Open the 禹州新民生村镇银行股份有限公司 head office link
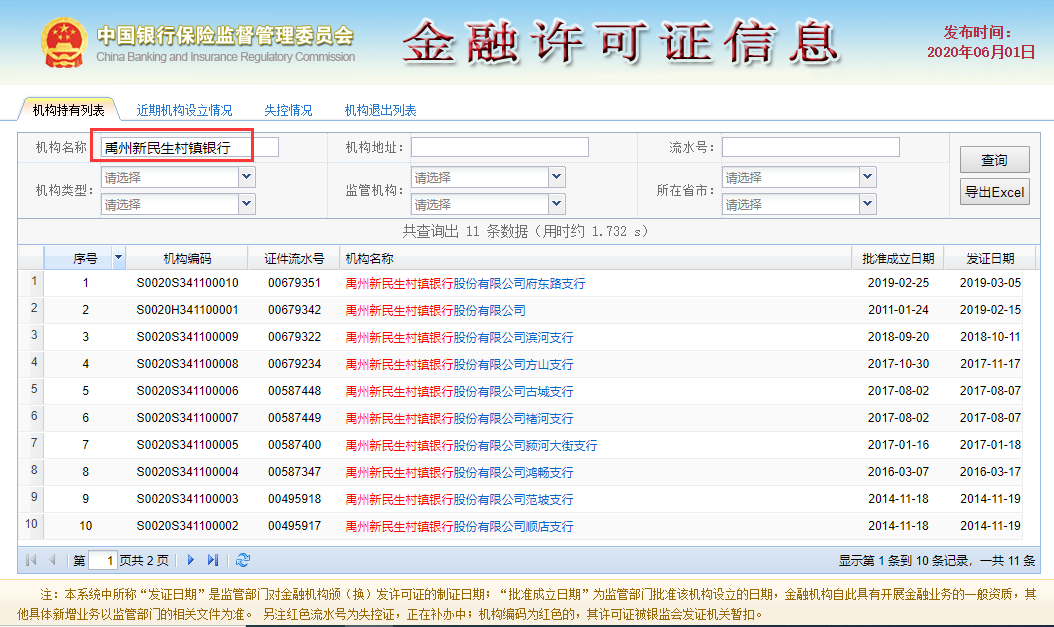 pos(436,310)
